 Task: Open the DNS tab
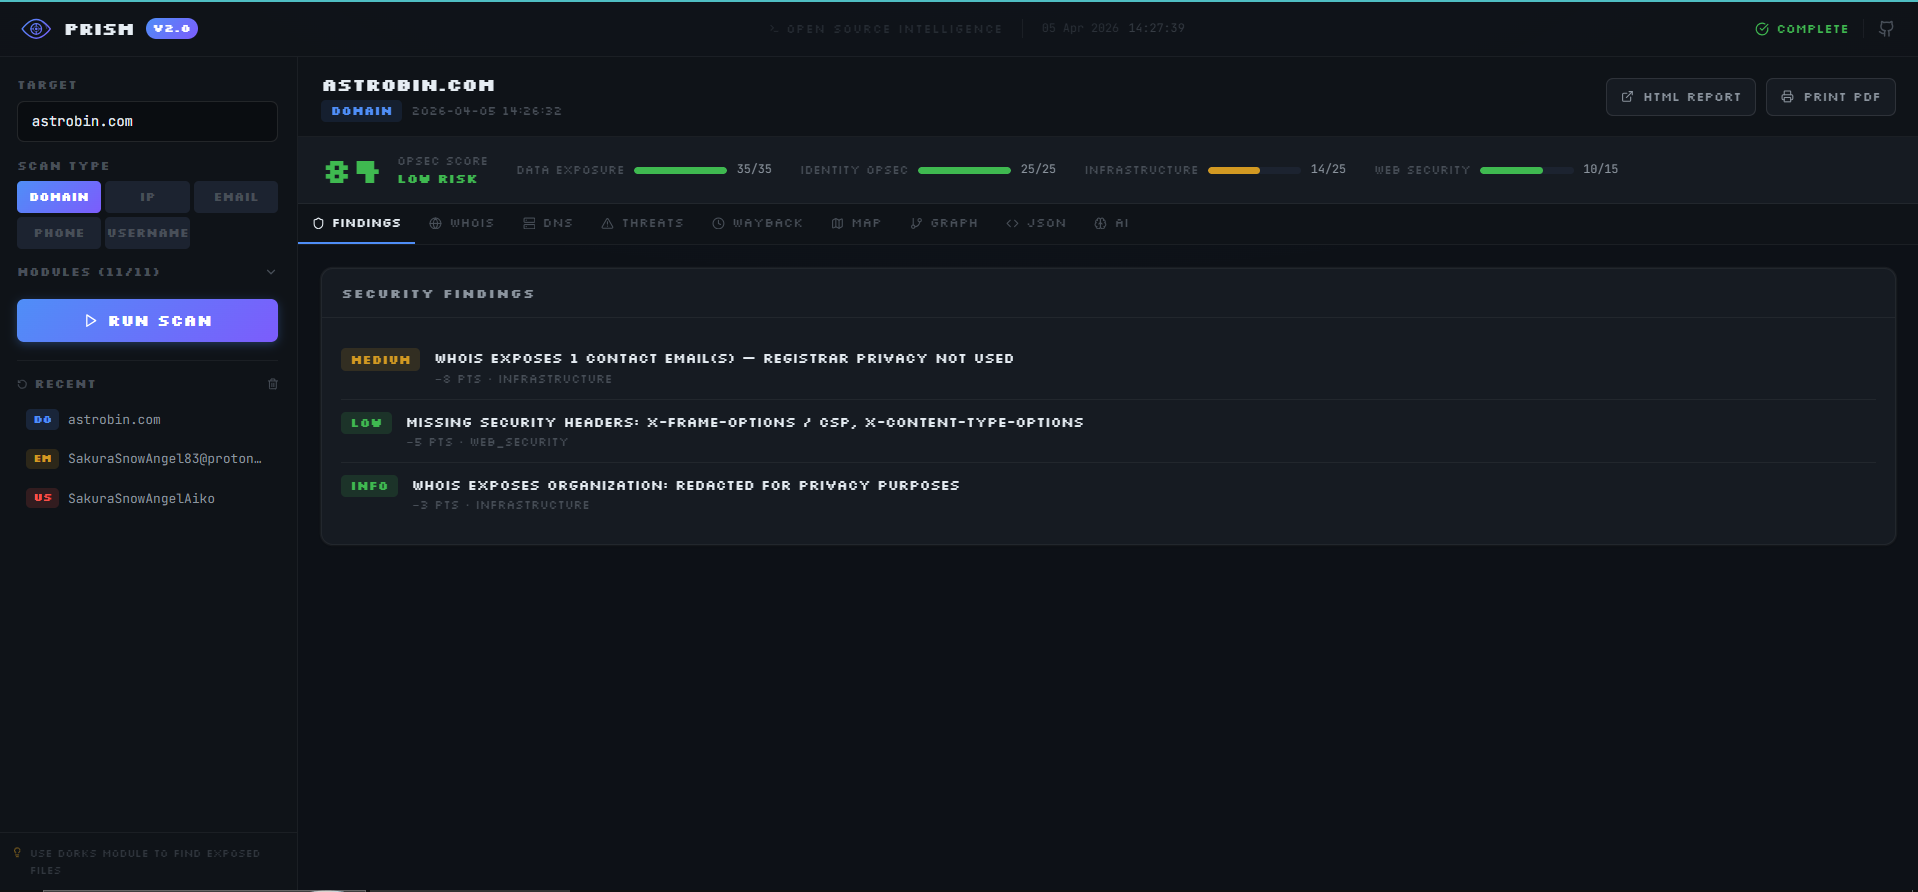(x=548, y=223)
